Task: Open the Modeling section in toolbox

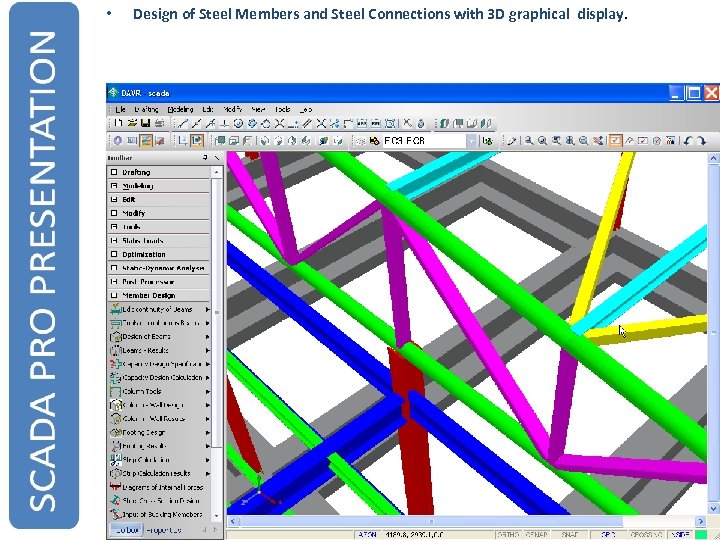Action: click(x=158, y=186)
